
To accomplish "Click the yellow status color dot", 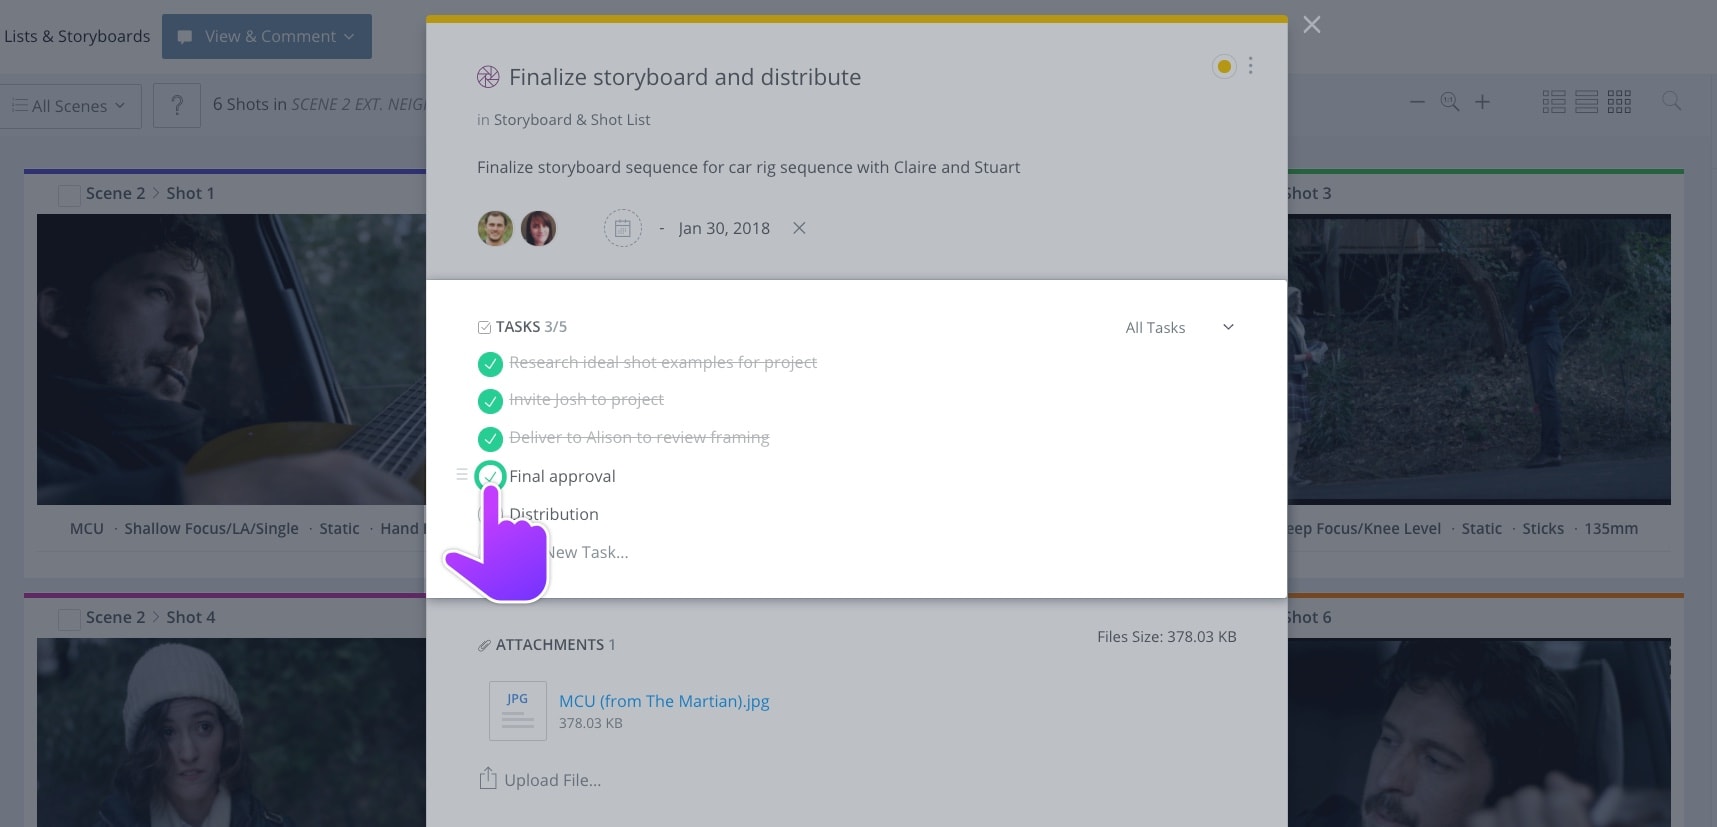I will (x=1223, y=67).
